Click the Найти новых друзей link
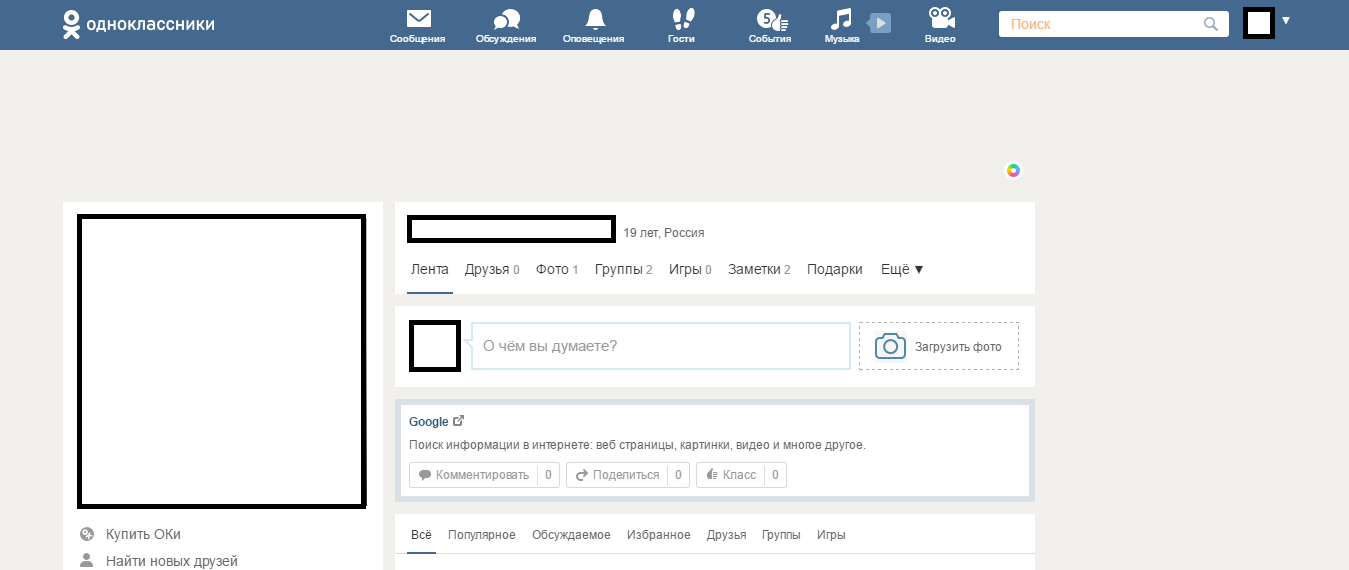This screenshot has height=570, width=1349. point(172,561)
